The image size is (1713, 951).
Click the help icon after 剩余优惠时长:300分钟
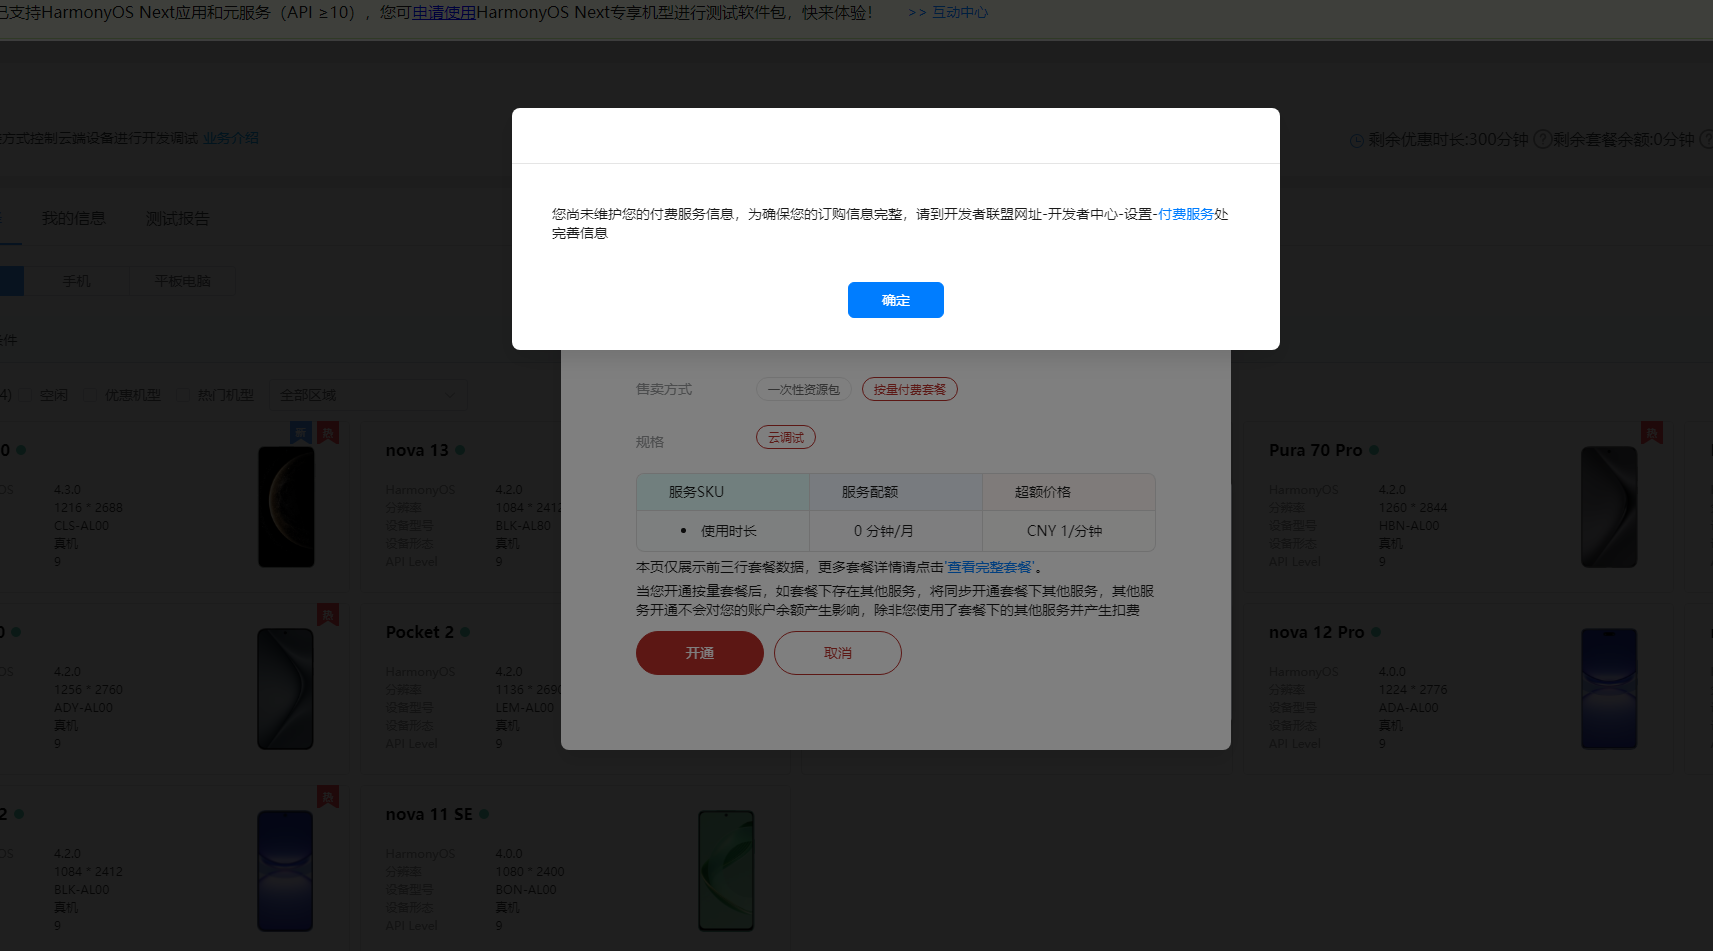1542,139
